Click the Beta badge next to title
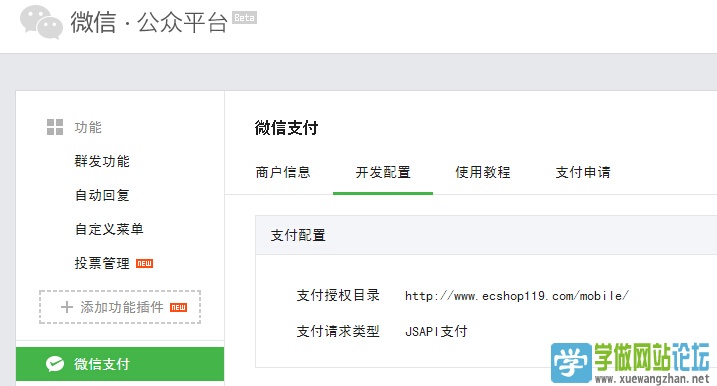This screenshot has height=386, width=717. [244, 18]
